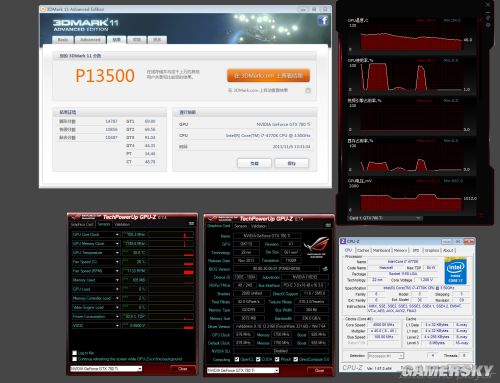Click Close in the GPU-Z Graphics Card window
Screen dimensions: 500x383
click(x=319, y=370)
